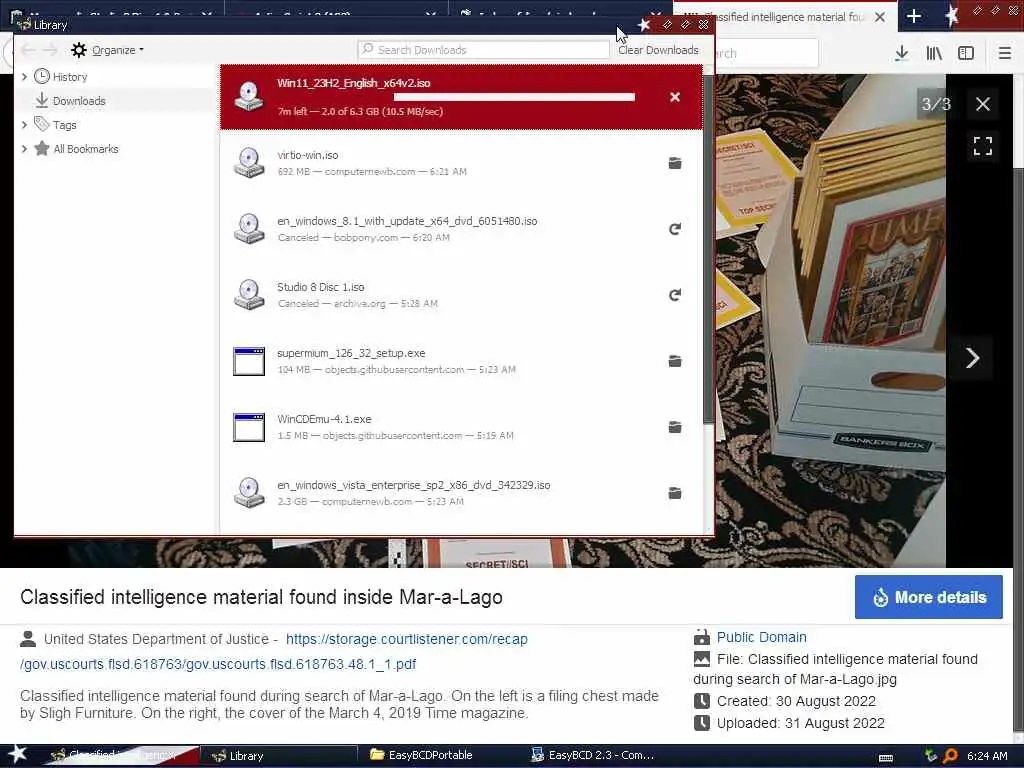Cancel the Win11_23H2_English_x64v2.iso download
Viewport: 1024px width, 768px height.
coord(675,97)
